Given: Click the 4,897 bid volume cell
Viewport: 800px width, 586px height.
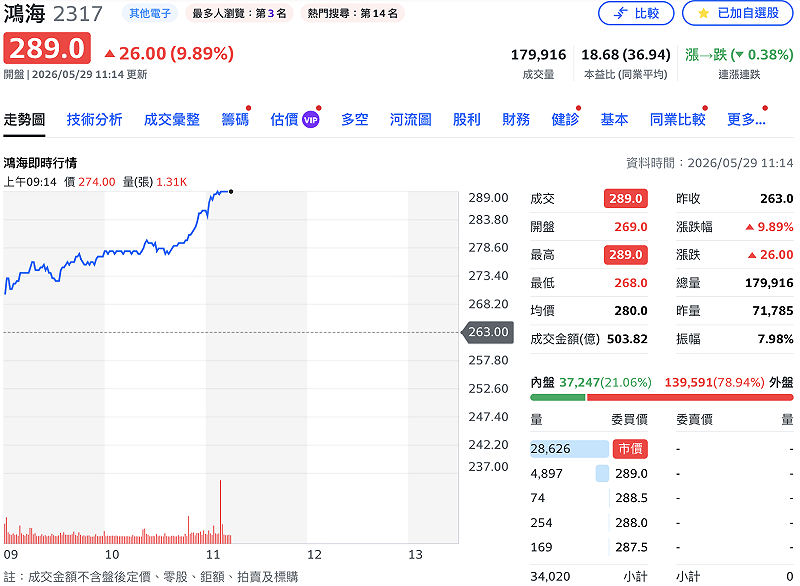Looking at the screenshot, I should pyautogui.click(x=546, y=474).
